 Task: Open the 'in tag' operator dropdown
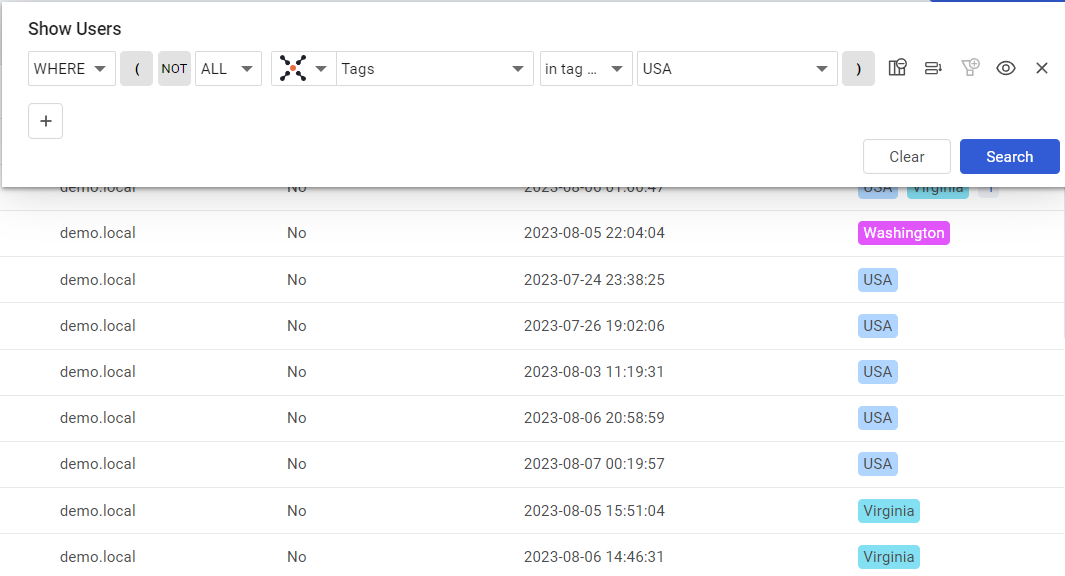click(586, 69)
